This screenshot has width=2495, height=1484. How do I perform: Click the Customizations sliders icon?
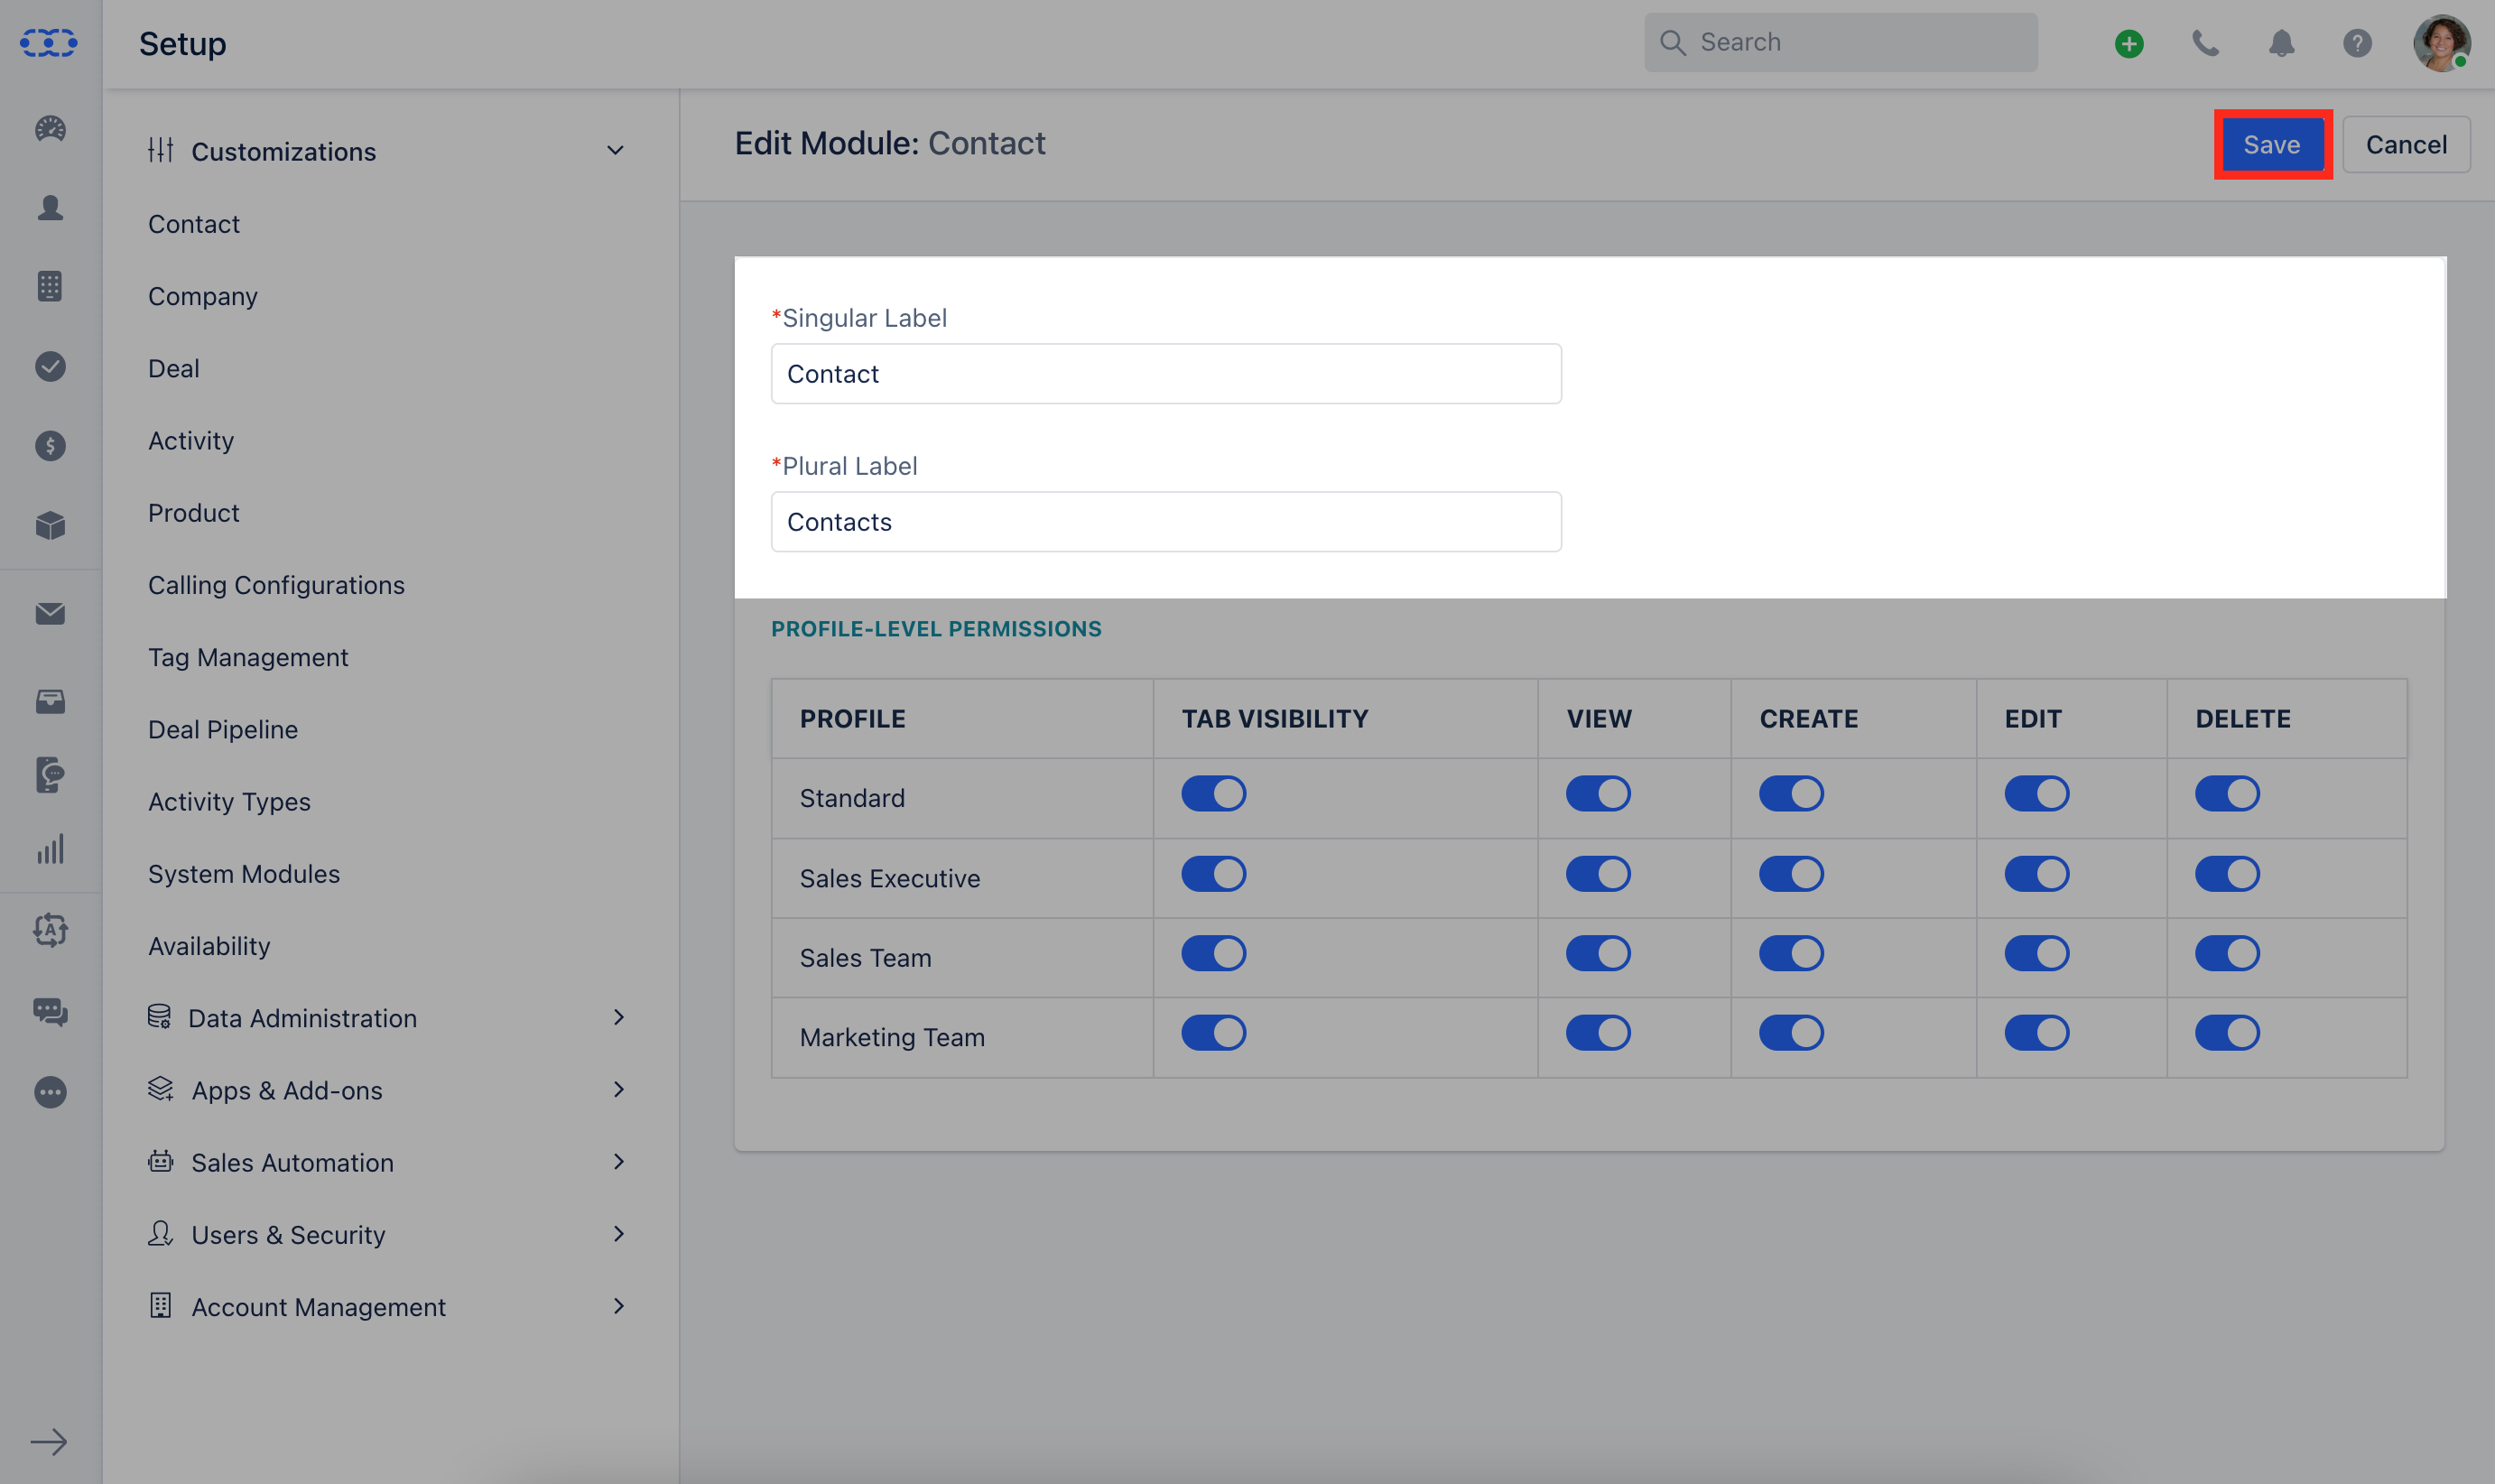pos(160,150)
